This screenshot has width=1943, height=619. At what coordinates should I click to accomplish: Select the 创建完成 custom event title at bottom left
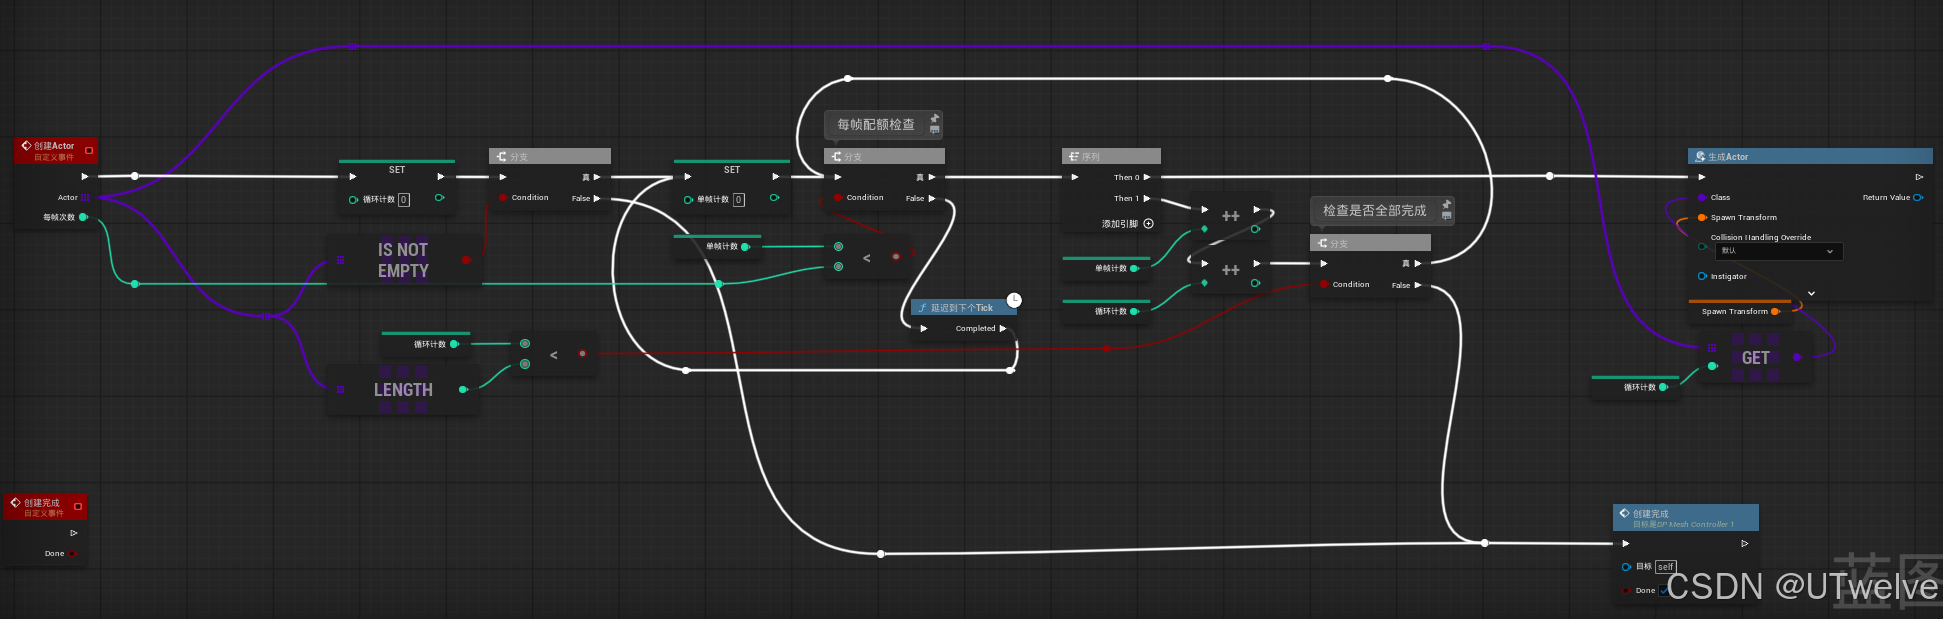(x=42, y=503)
